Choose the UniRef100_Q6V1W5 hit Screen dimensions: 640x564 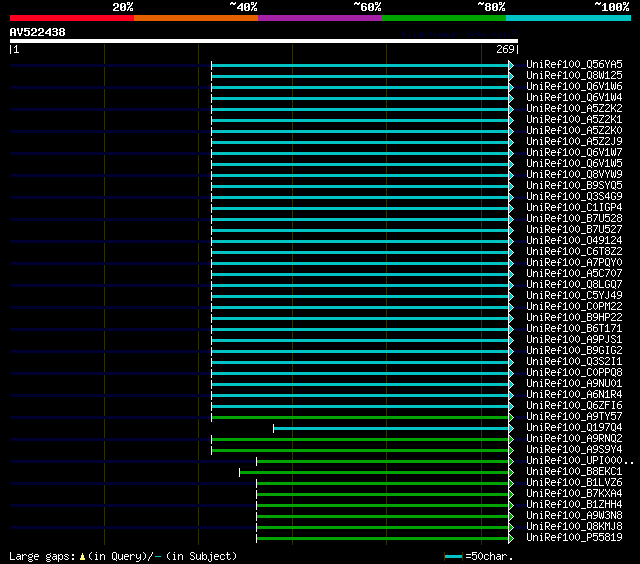click(x=574, y=164)
